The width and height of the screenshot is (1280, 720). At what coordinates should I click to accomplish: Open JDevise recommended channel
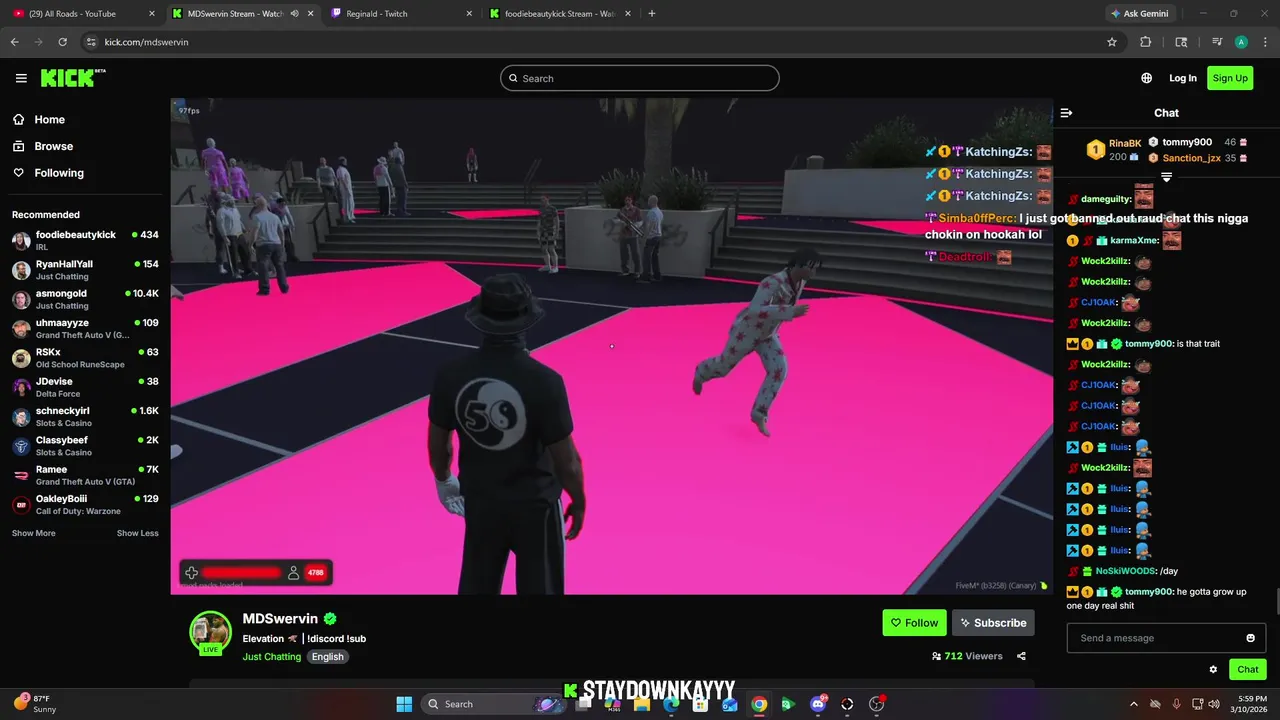pyautogui.click(x=85, y=387)
